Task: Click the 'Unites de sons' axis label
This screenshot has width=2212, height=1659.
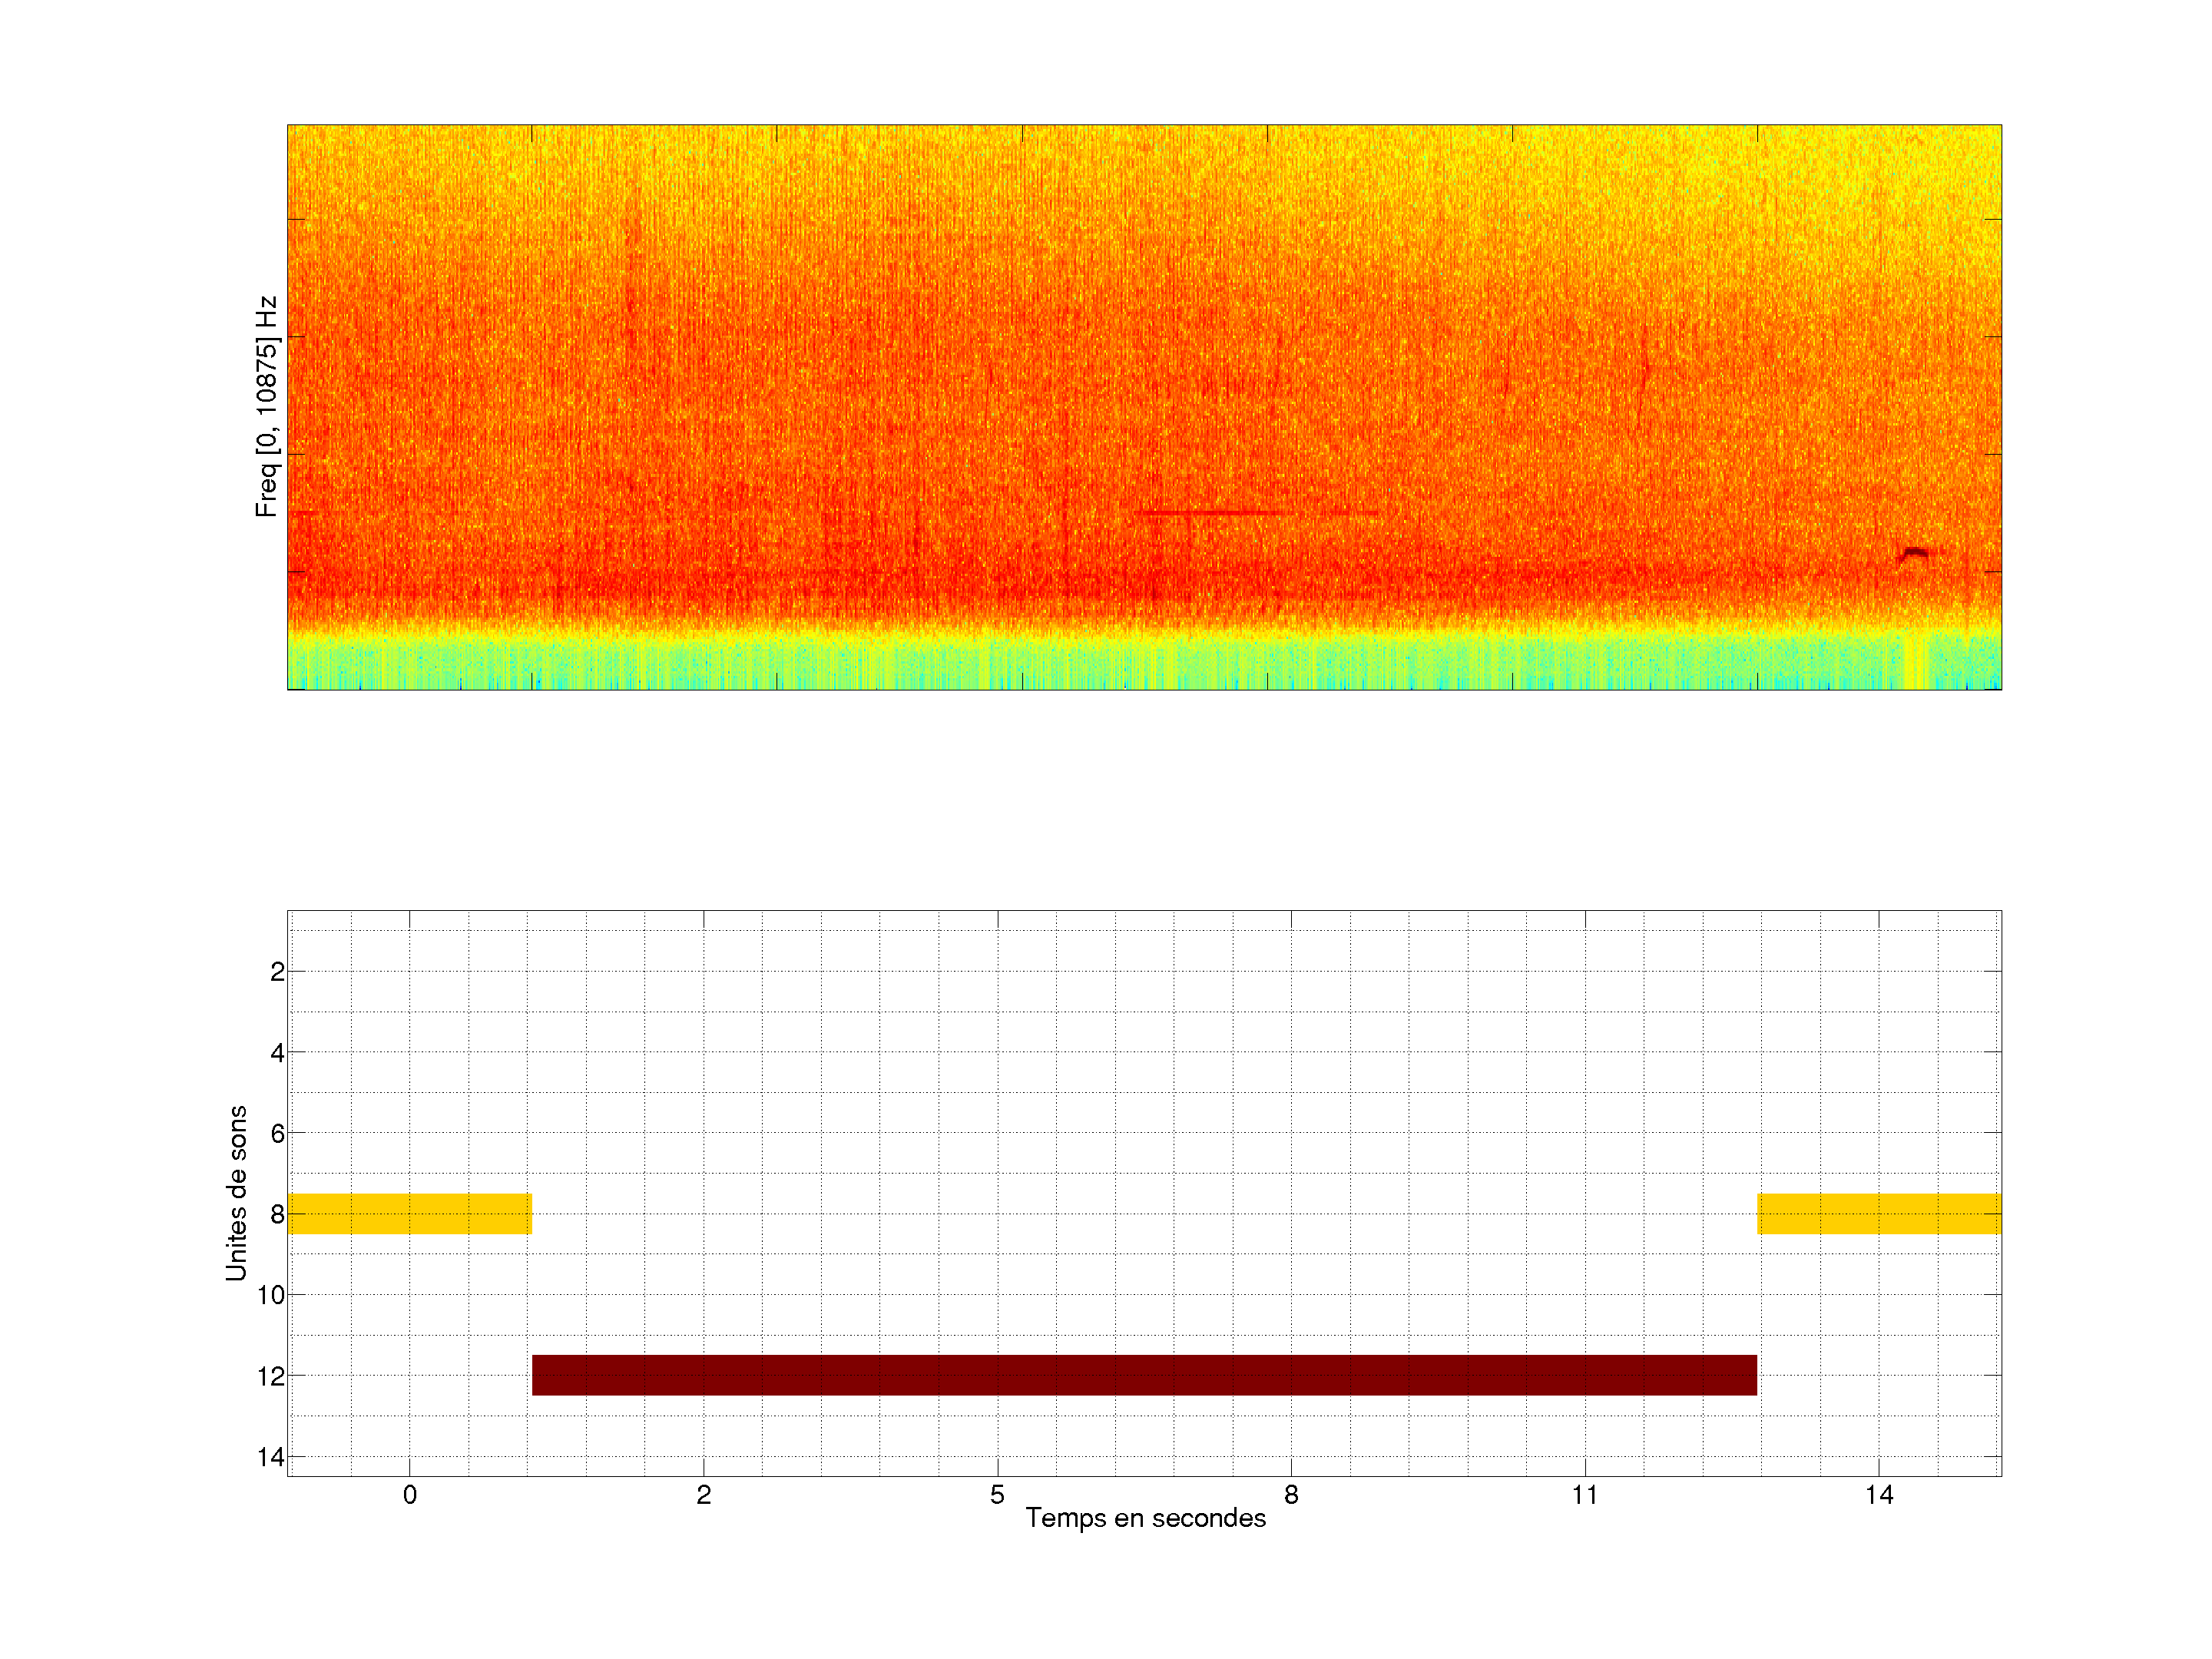Action: click(236, 1193)
